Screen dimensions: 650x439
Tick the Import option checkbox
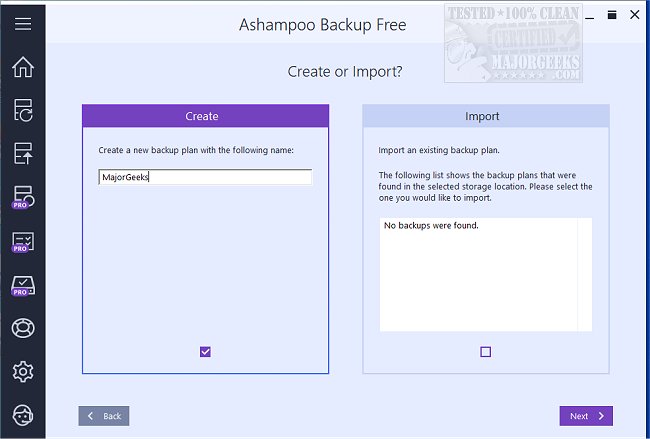(485, 352)
